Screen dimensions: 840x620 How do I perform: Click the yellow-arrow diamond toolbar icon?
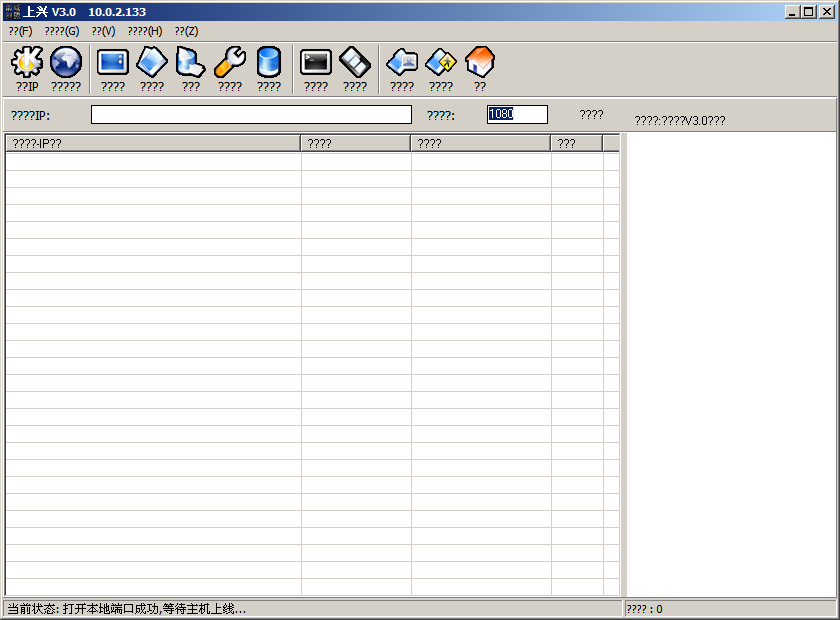pos(441,63)
